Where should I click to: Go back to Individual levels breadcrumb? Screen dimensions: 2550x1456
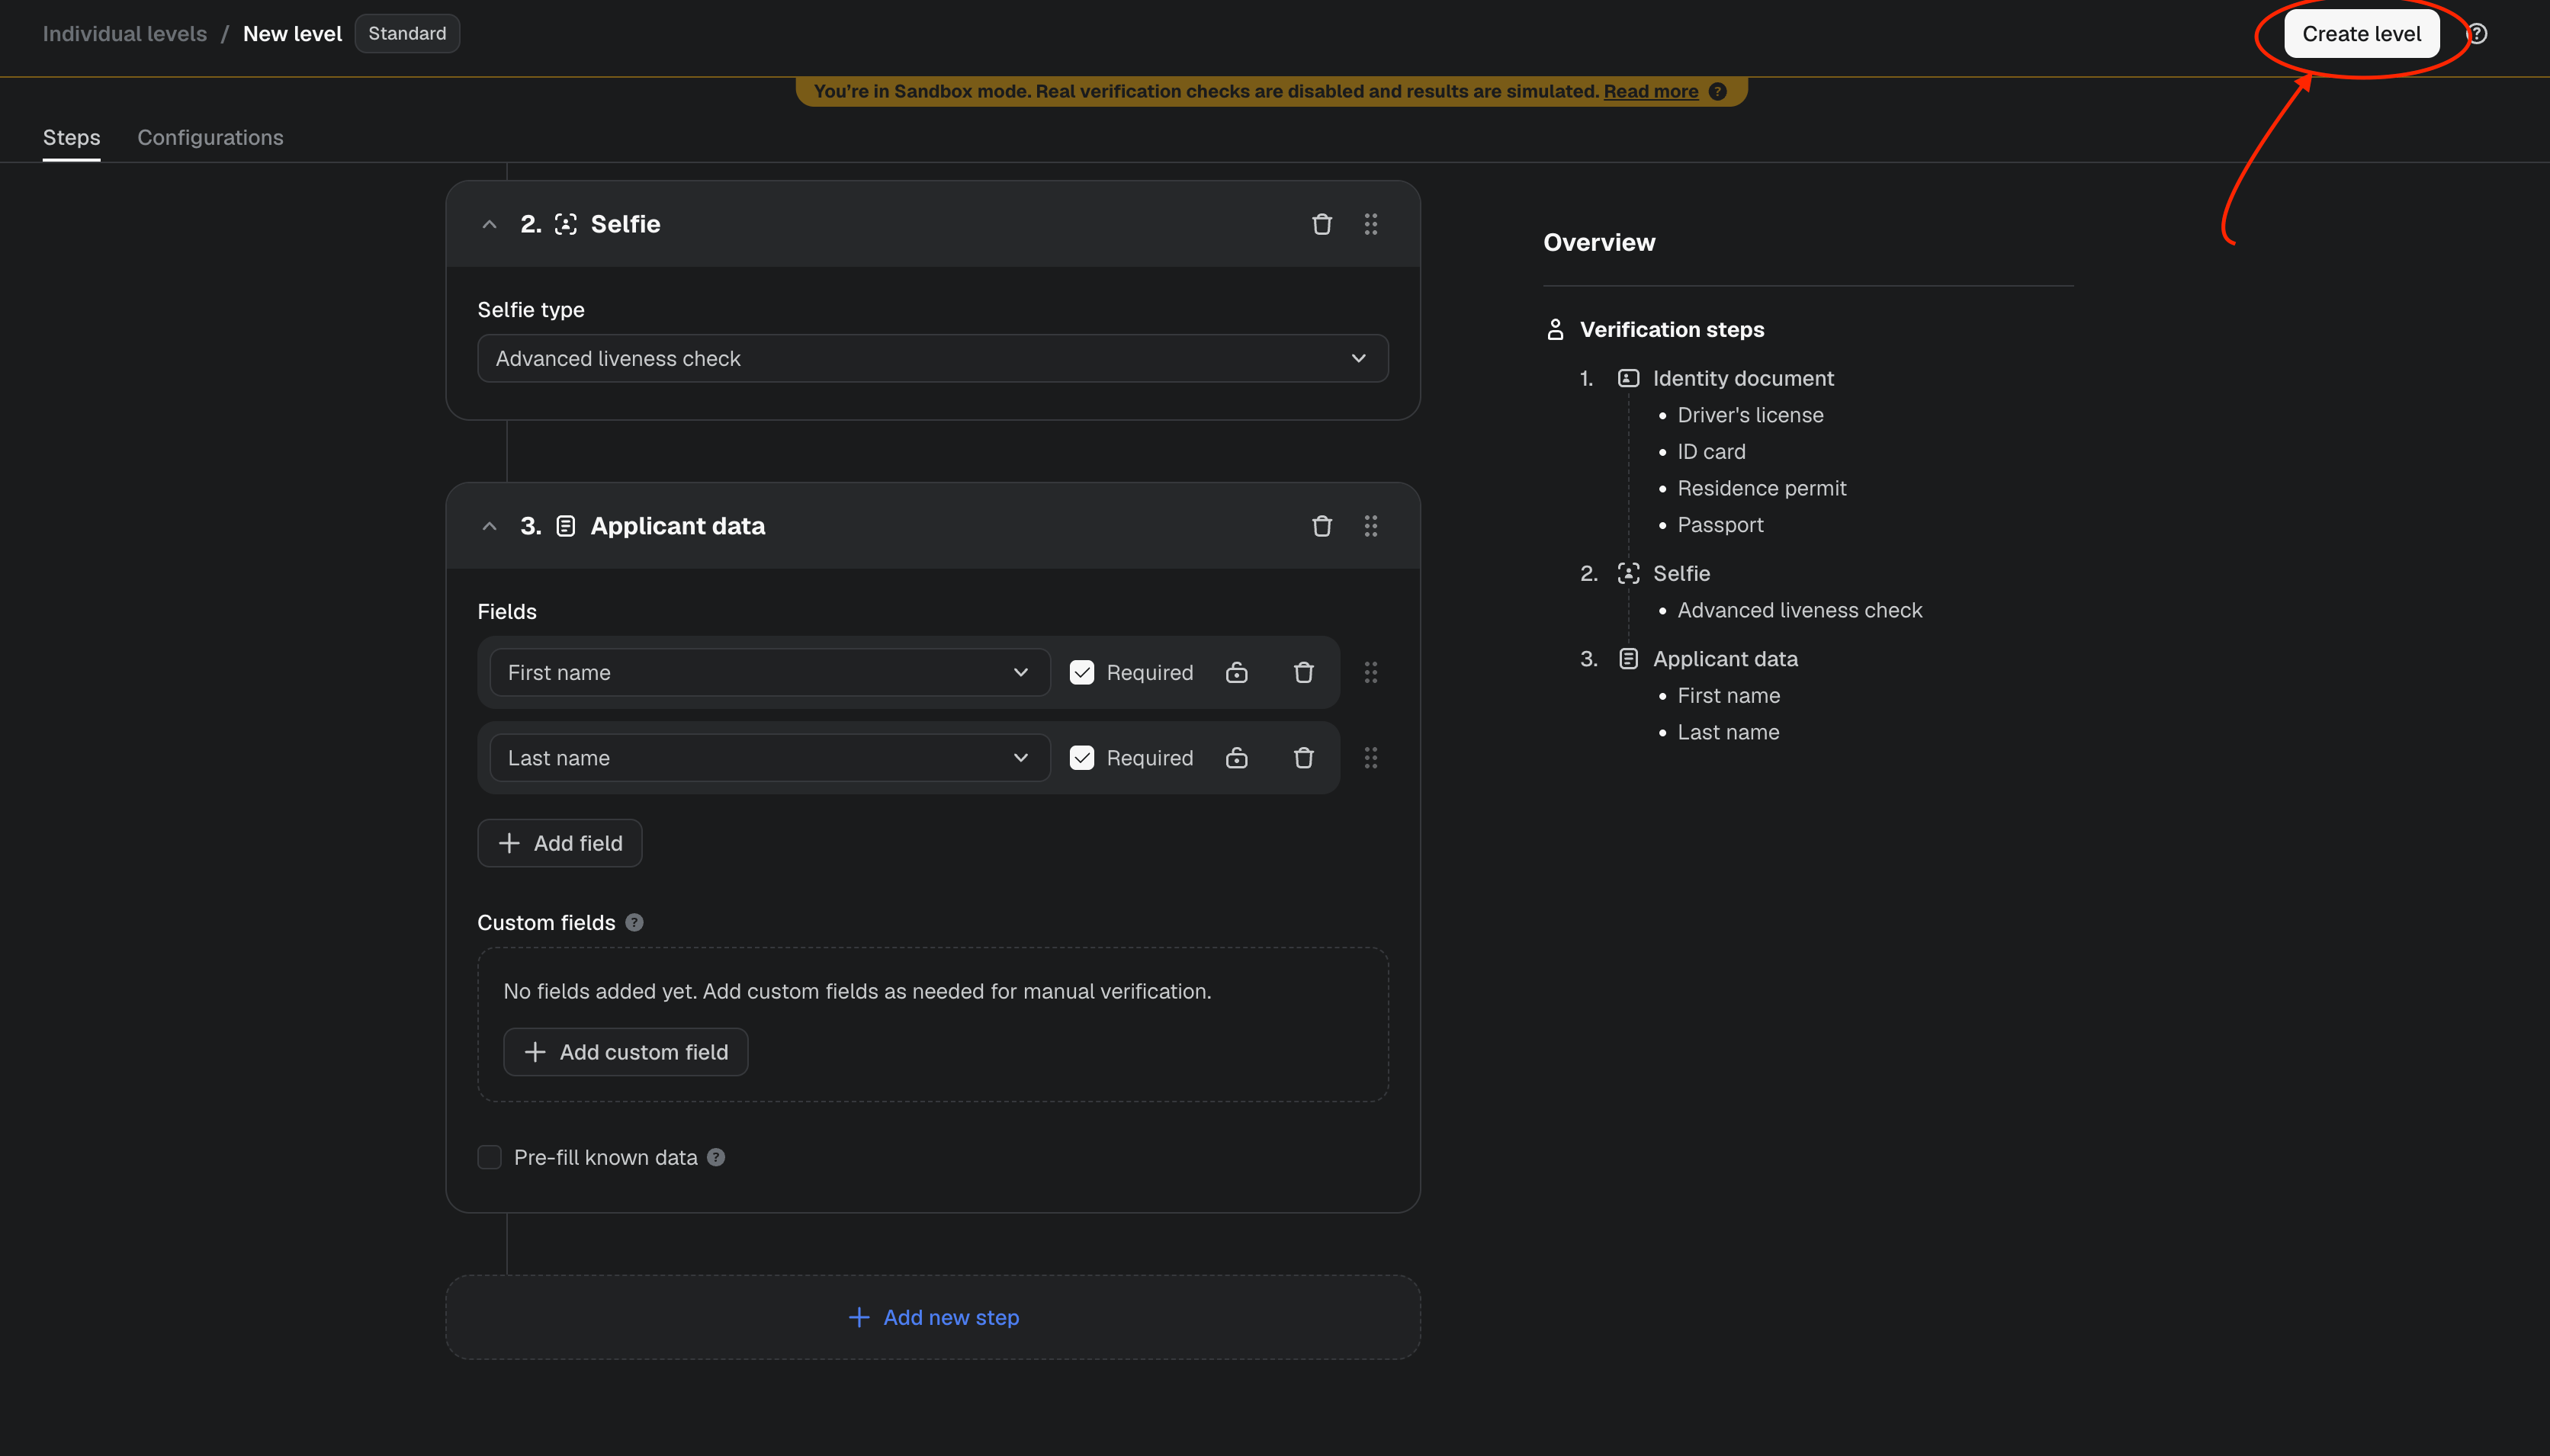(x=125, y=34)
